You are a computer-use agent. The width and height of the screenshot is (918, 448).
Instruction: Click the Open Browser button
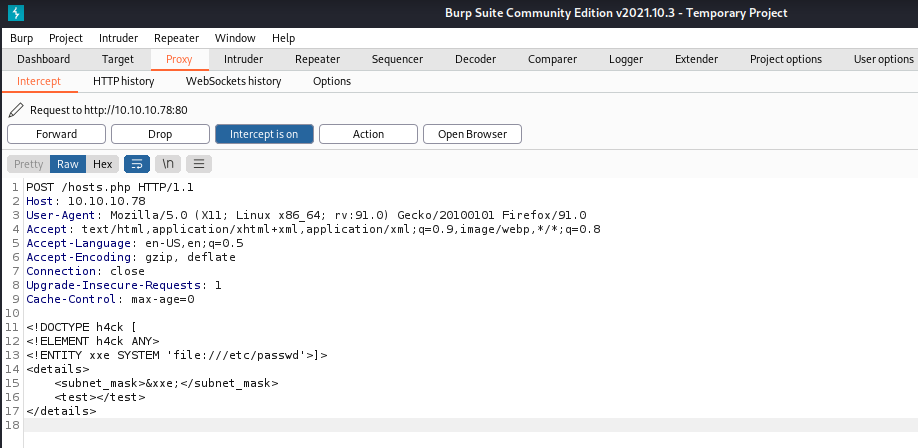pos(472,134)
